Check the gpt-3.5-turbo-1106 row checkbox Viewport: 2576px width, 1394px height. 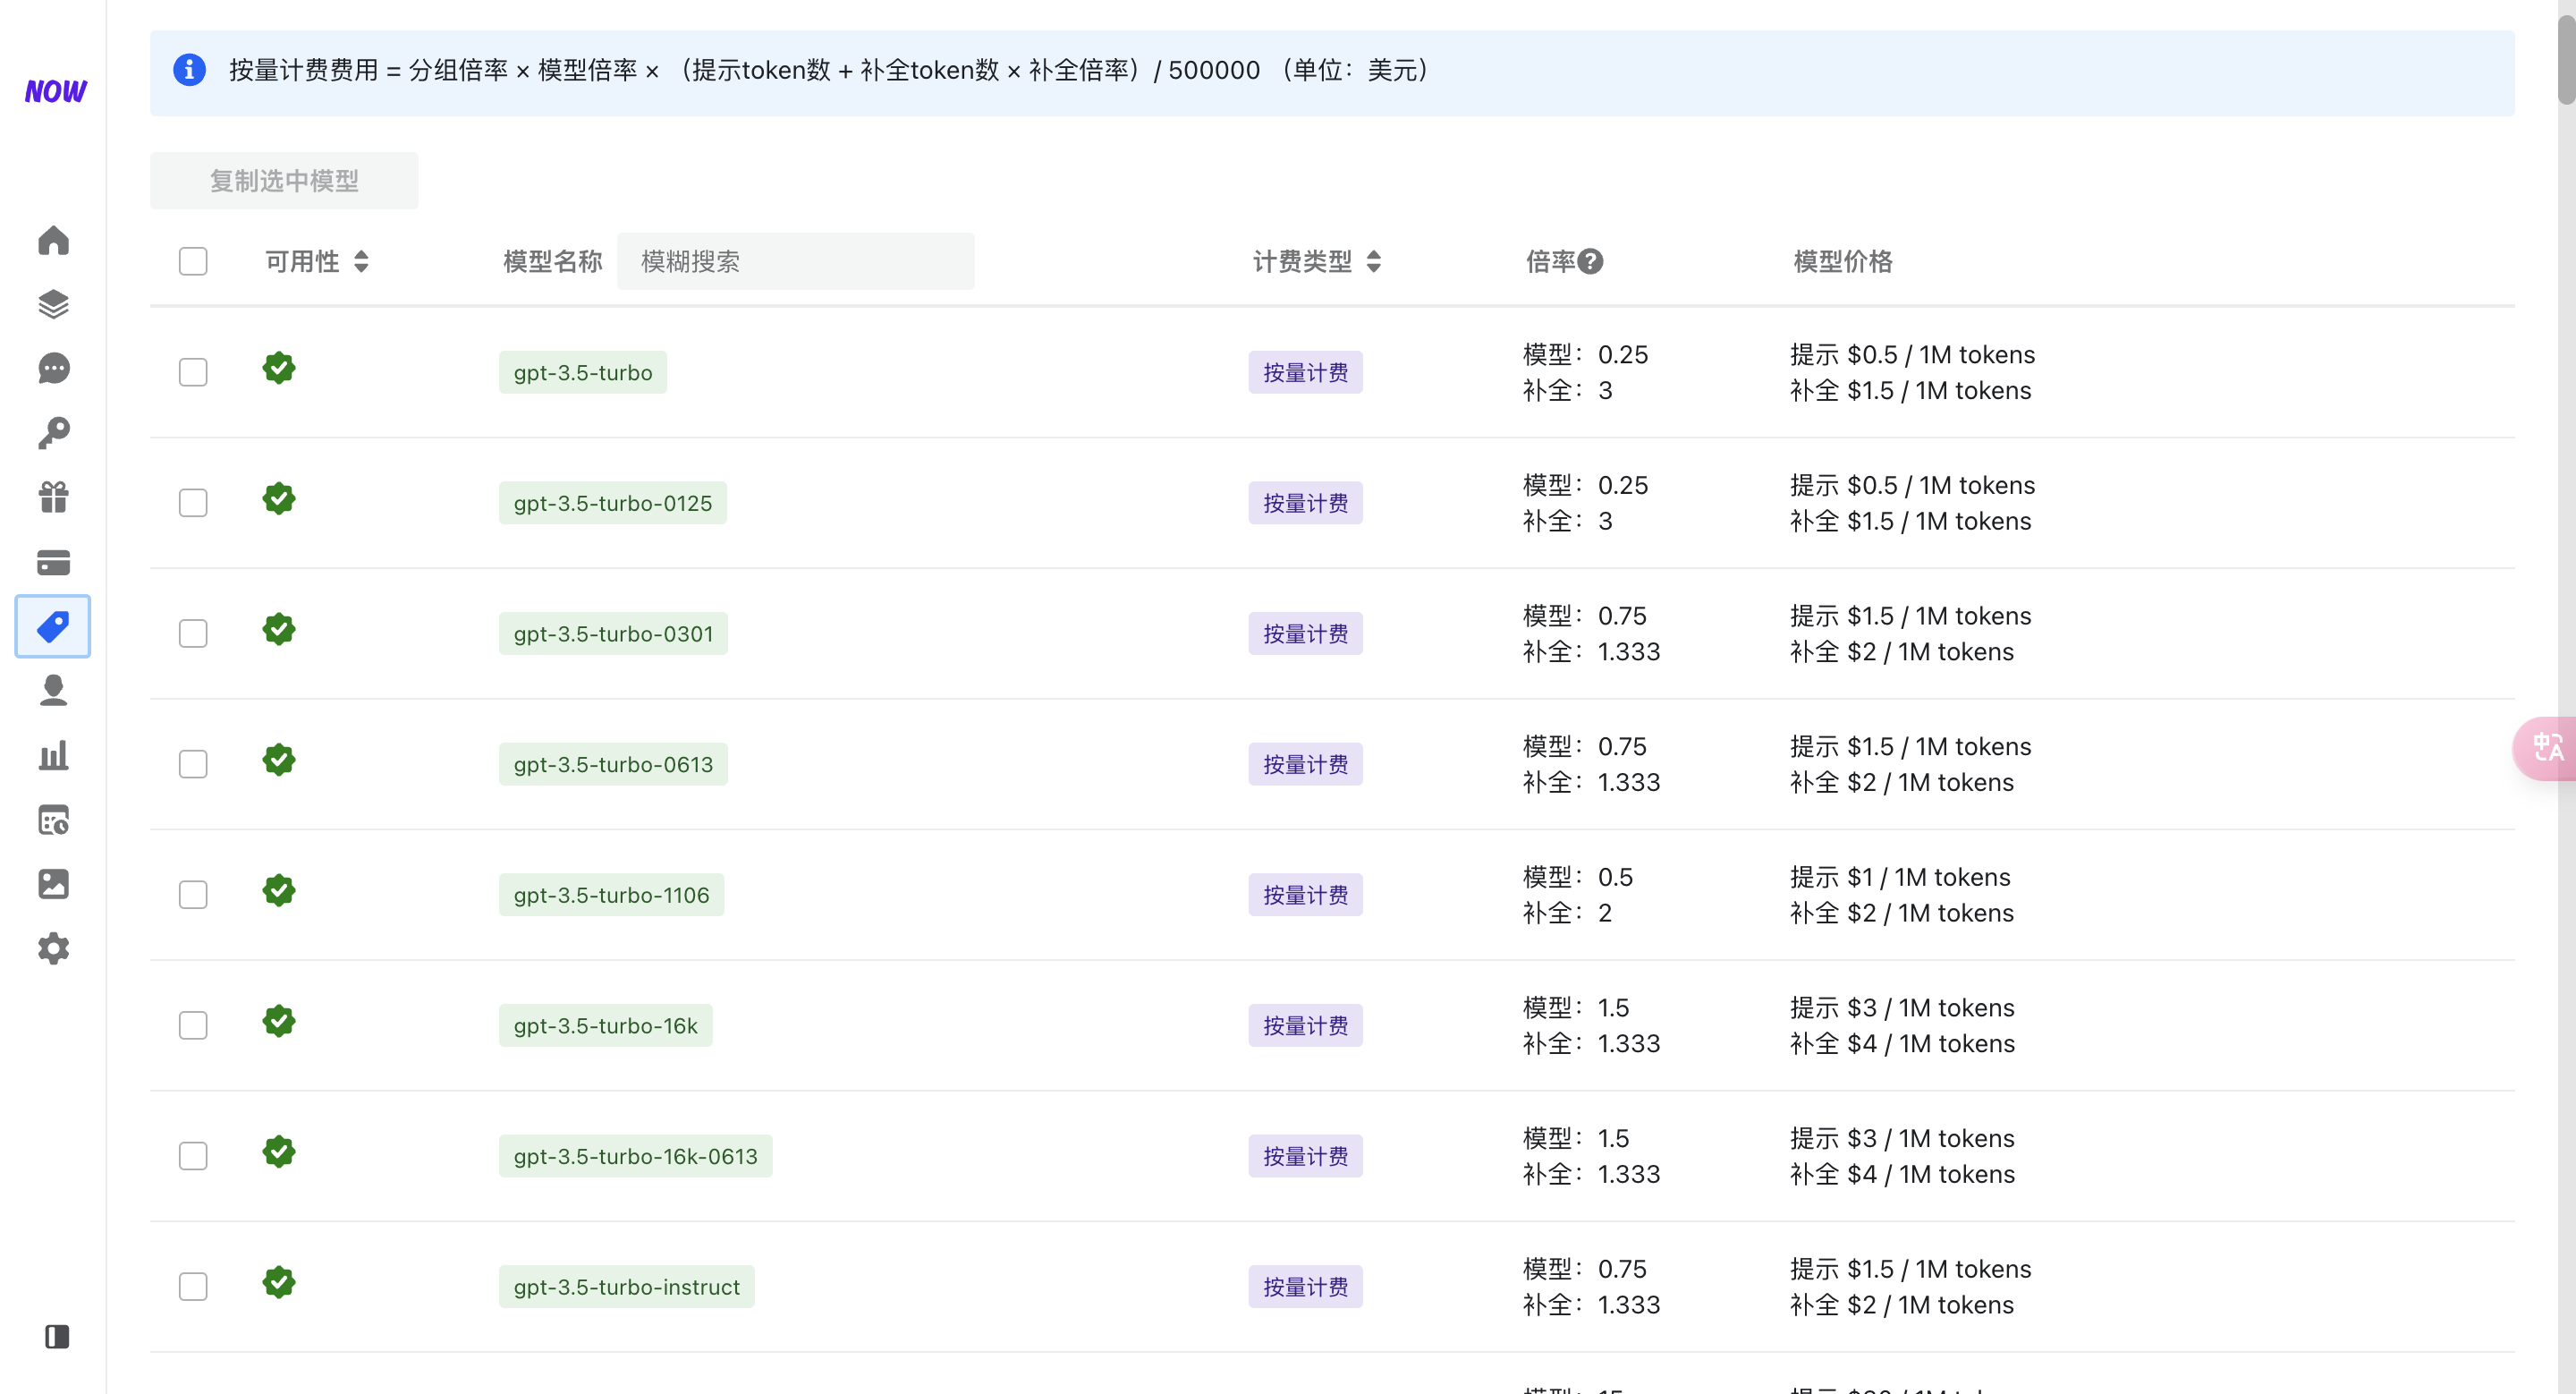(x=193, y=895)
